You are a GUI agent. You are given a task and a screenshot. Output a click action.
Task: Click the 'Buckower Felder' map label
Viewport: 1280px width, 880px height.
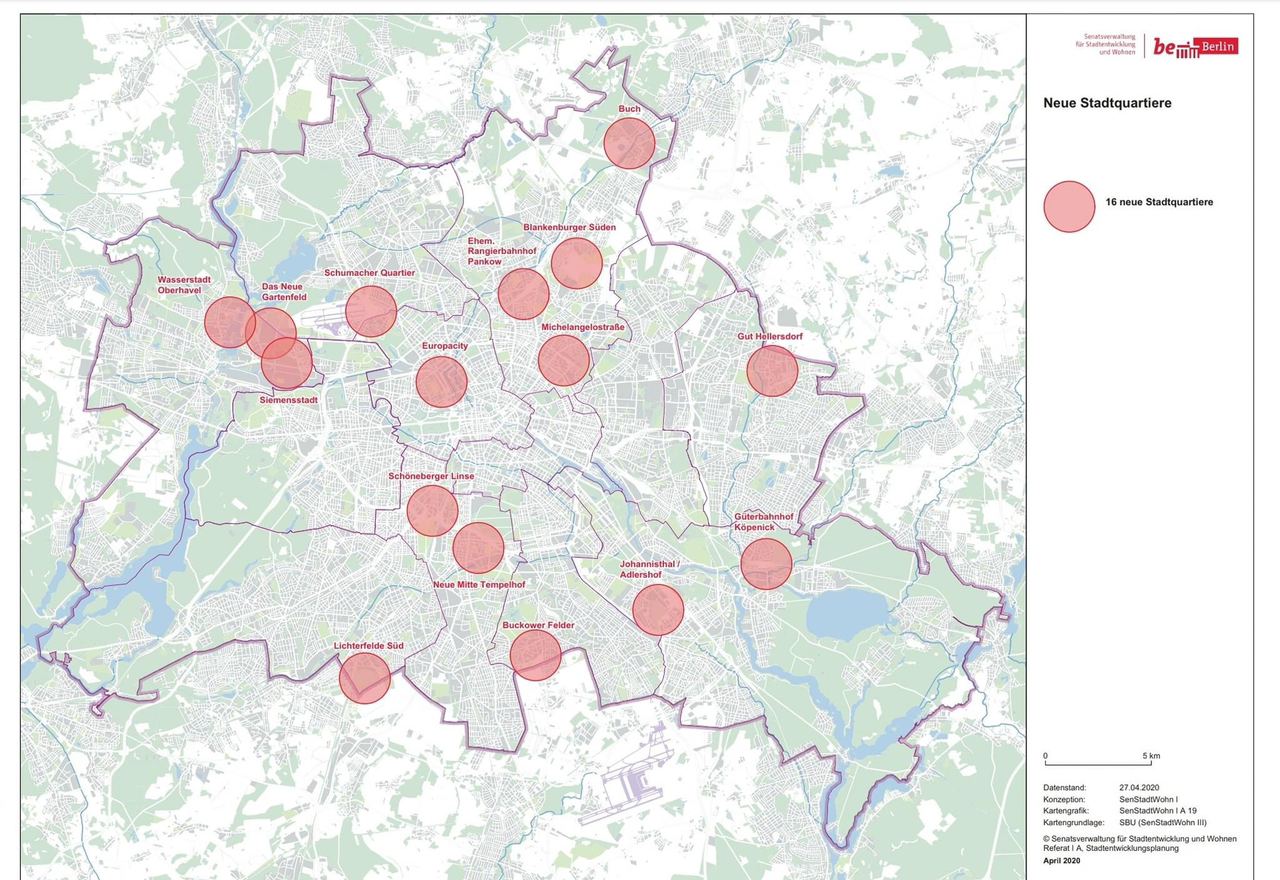tap(538, 625)
